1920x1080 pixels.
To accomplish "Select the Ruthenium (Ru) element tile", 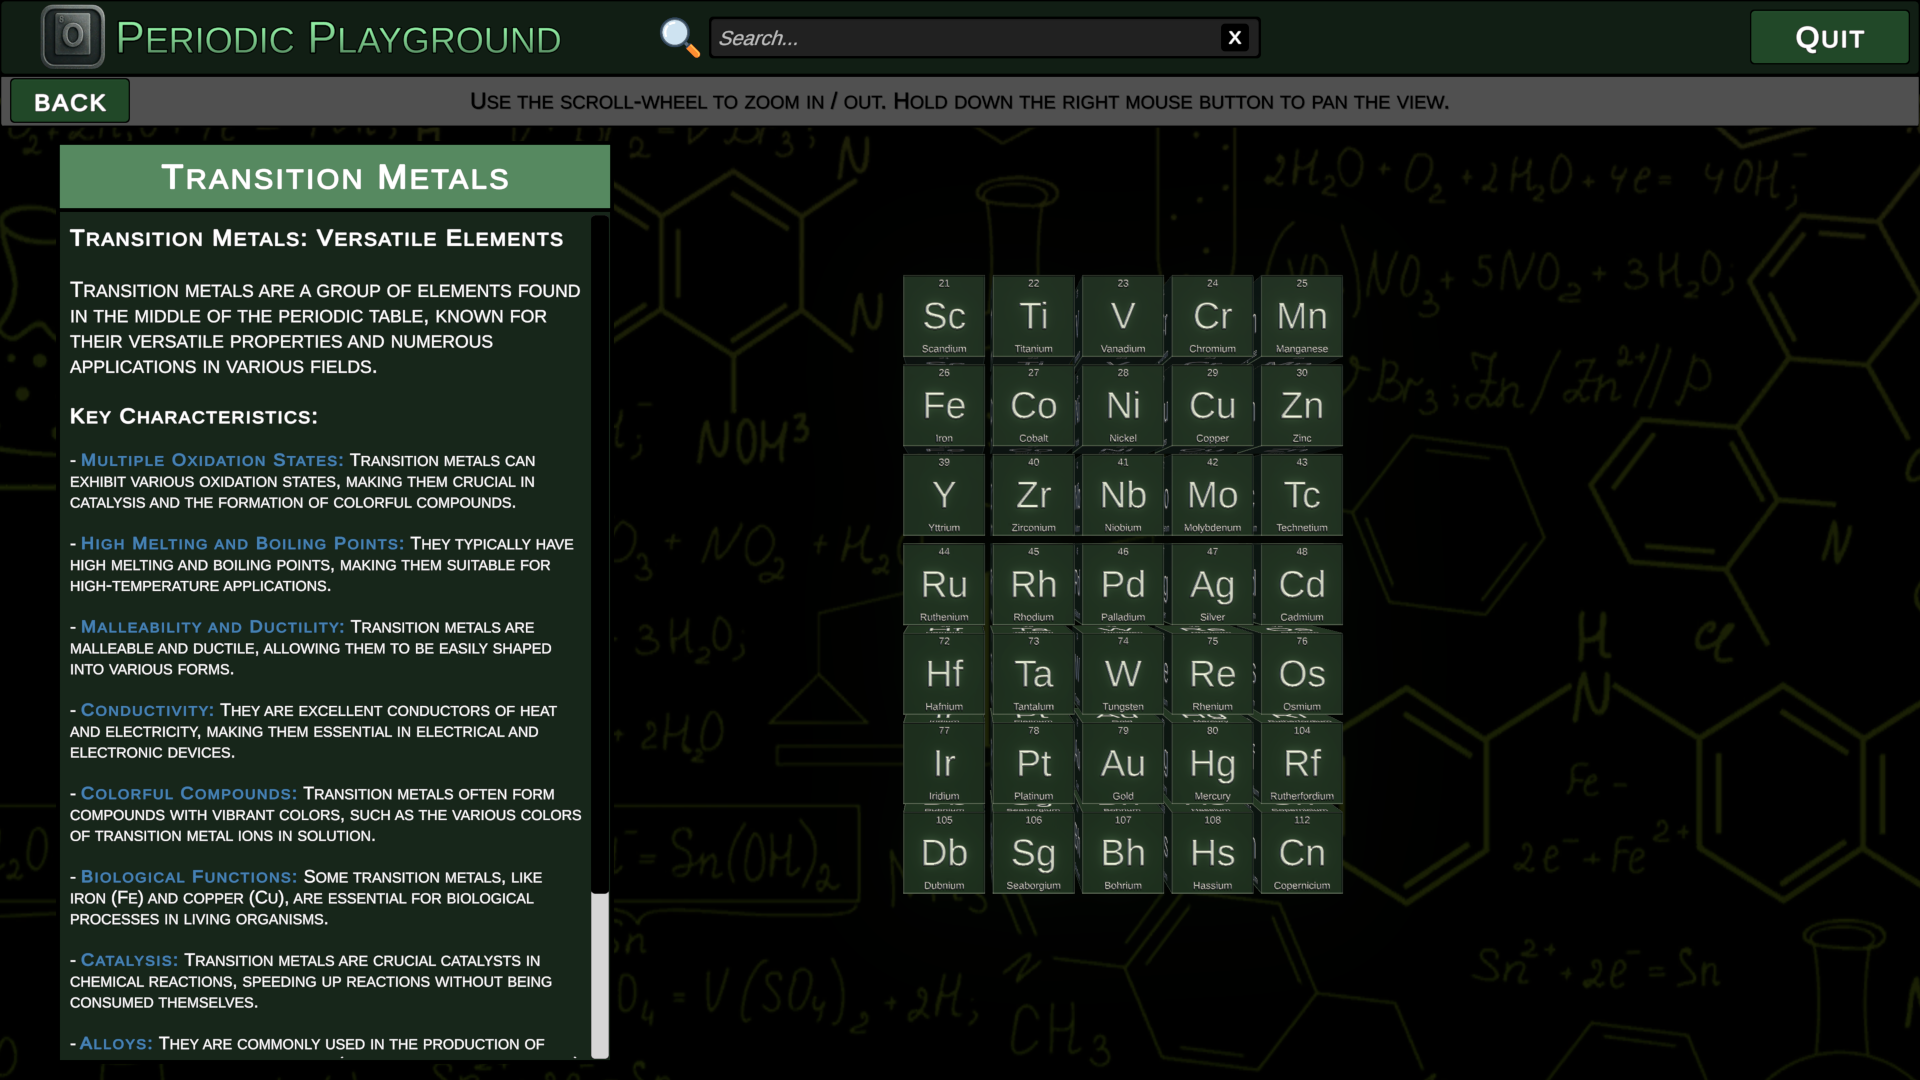I will [x=944, y=585].
